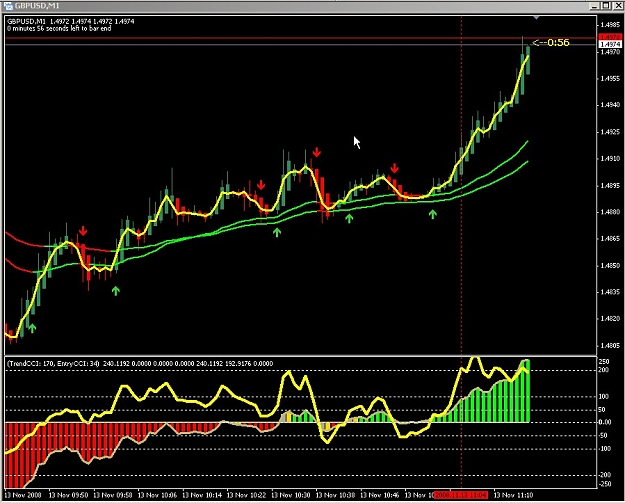Click the '0 minutes 56 seconds left to bar end' label
This screenshot has height=503, width=625.
59,29
